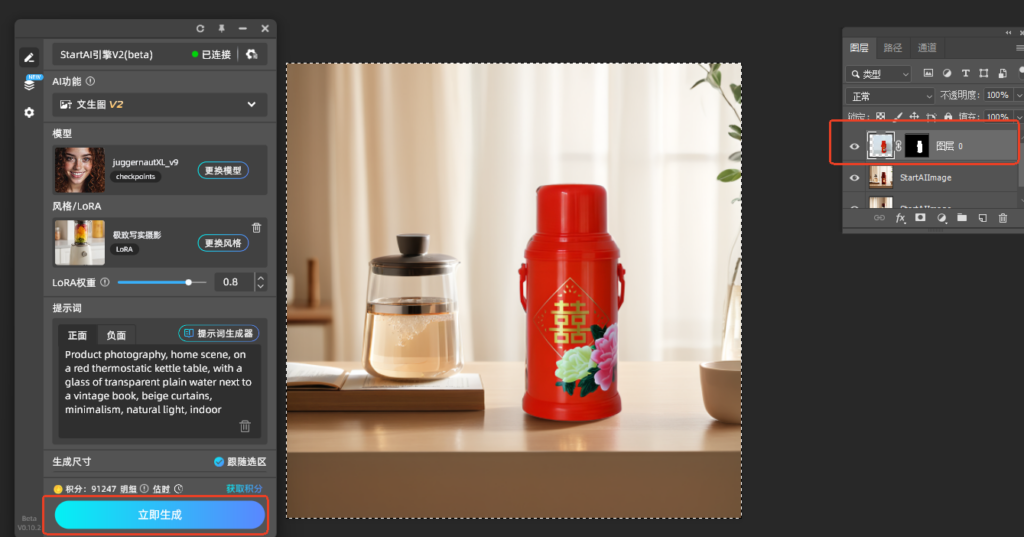The height and width of the screenshot is (537, 1024).
Task: Filter layers by smart object type
Action: coord(1002,74)
